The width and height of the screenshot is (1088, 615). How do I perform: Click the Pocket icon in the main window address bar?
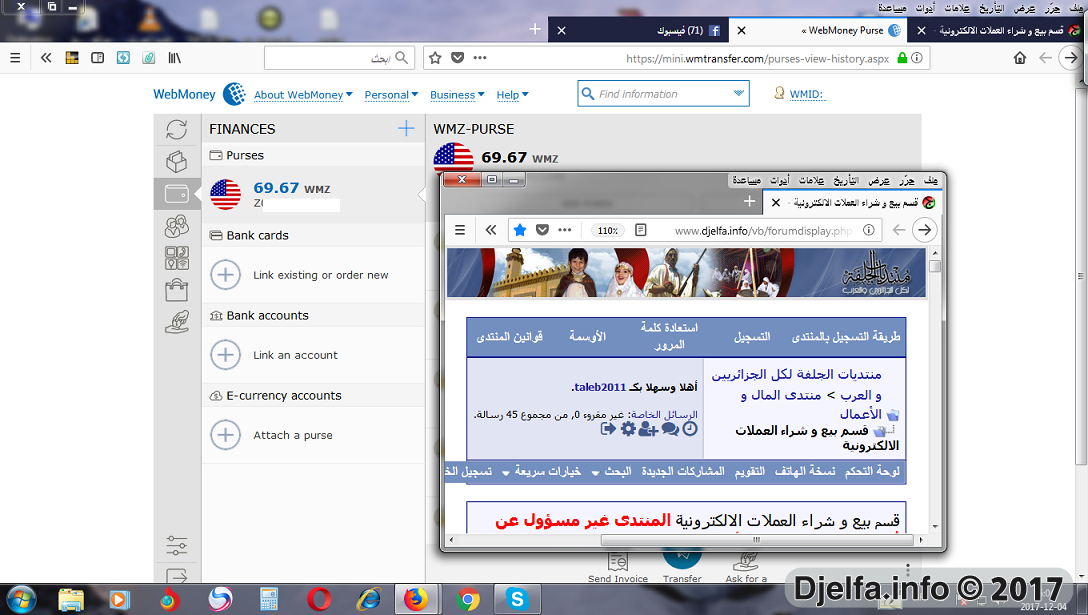[x=457, y=58]
